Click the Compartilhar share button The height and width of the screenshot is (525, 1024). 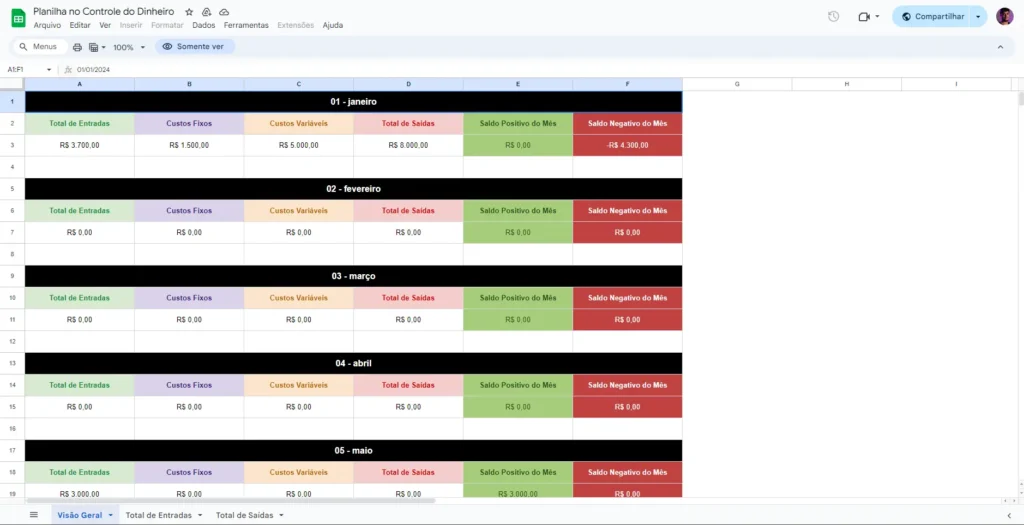932,16
